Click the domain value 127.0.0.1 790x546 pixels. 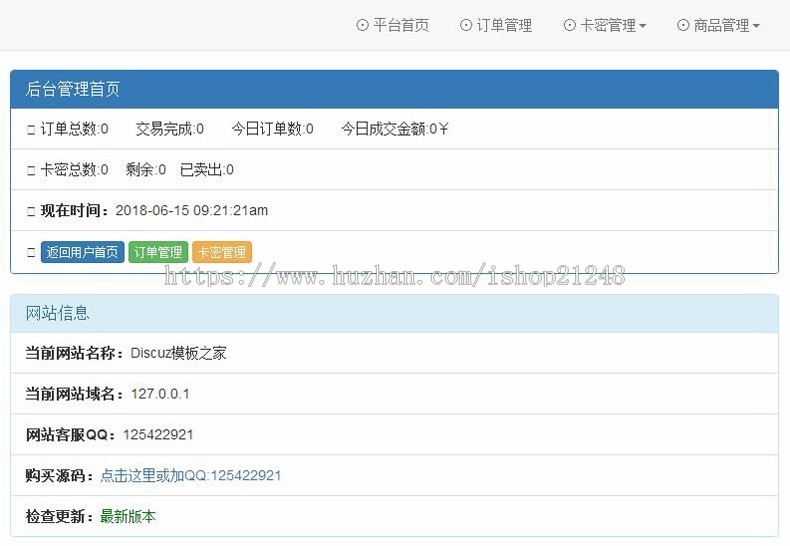pos(160,394)
